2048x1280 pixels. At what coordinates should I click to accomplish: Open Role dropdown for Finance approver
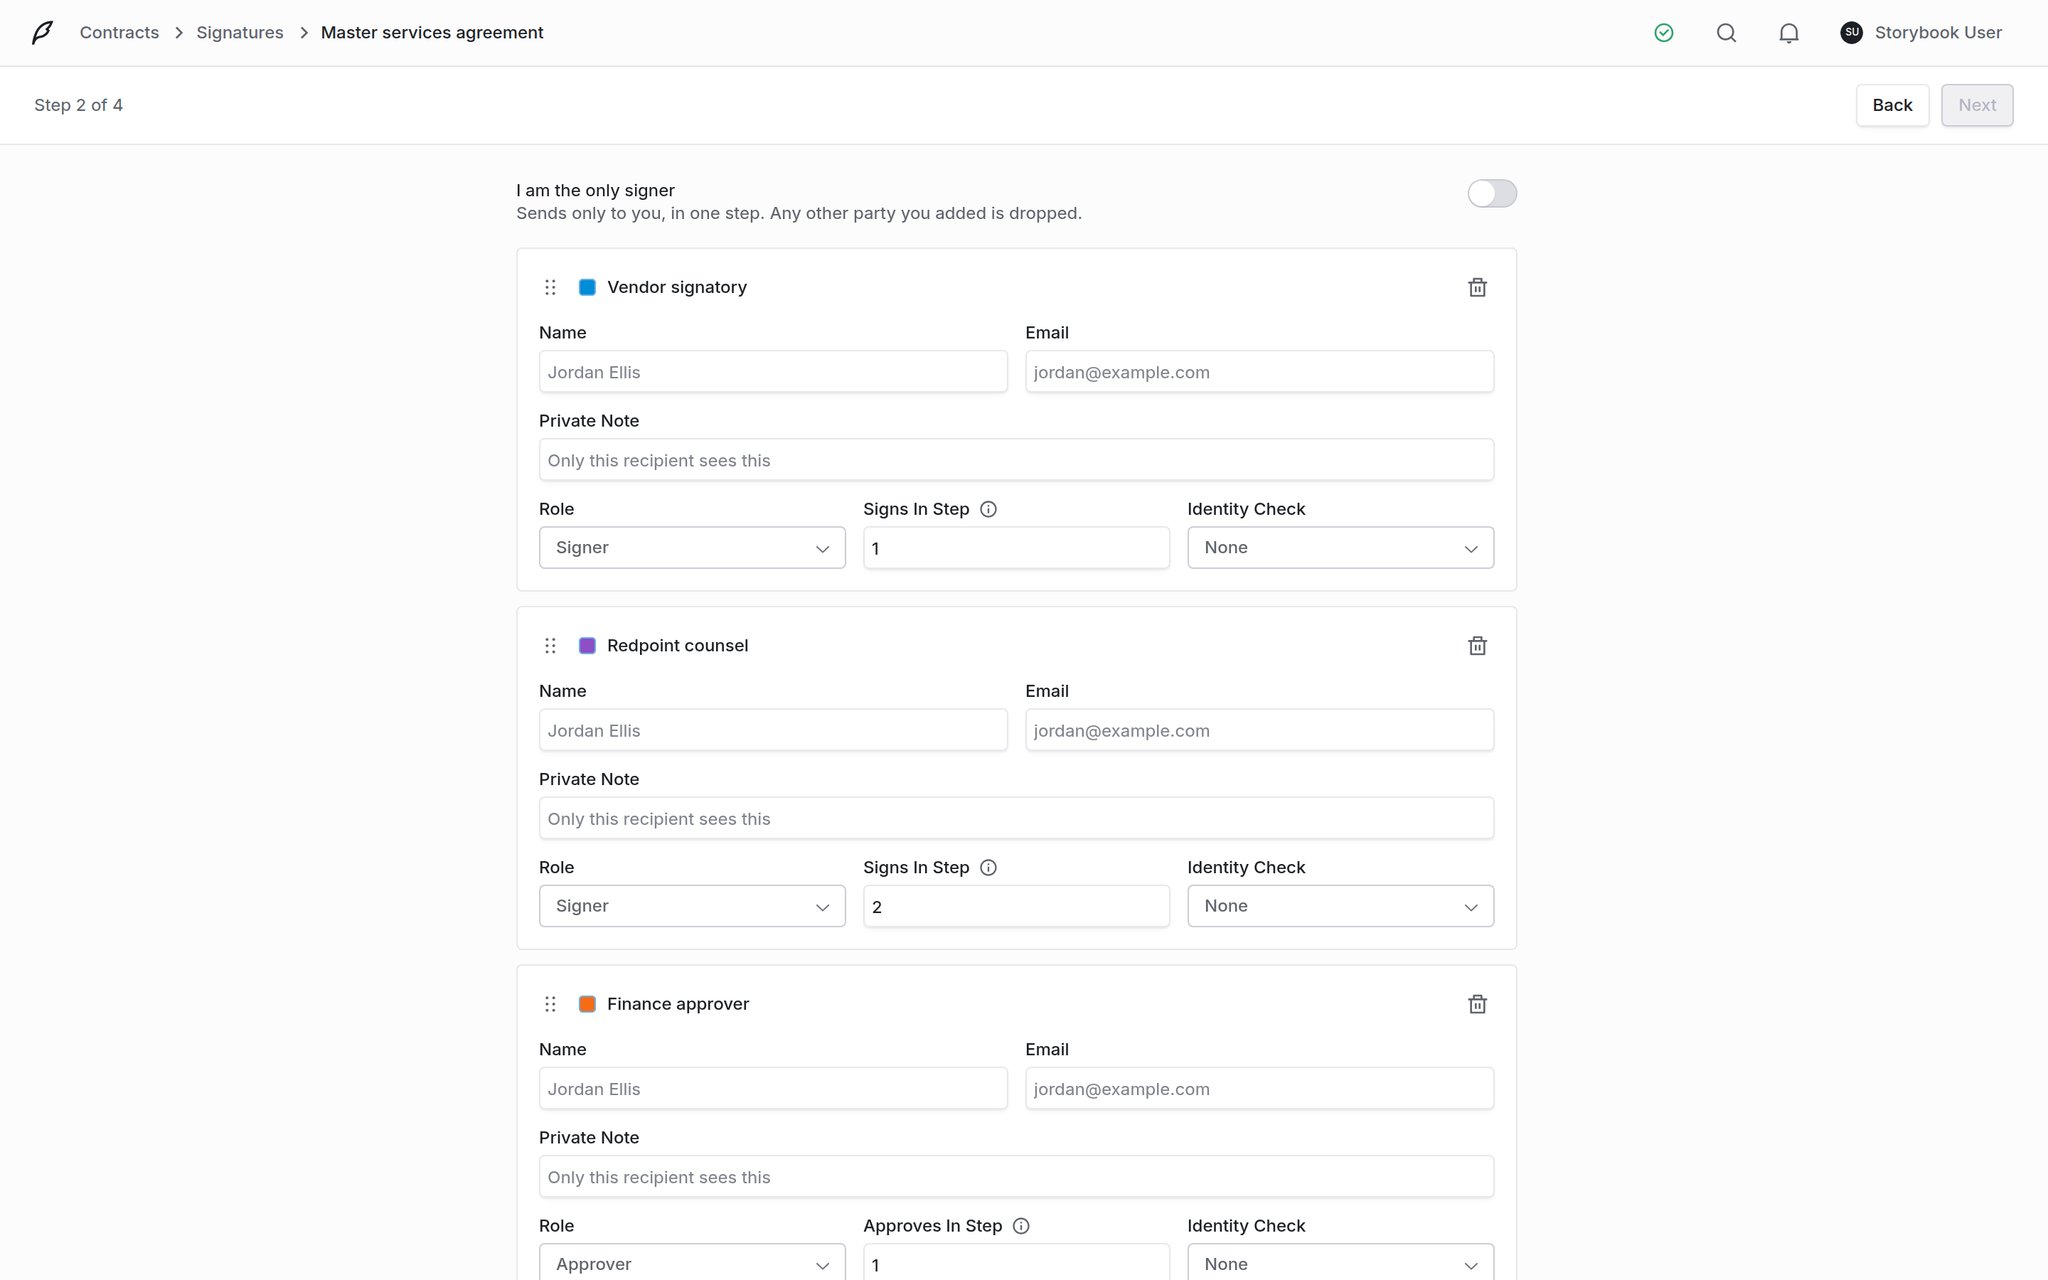click(692, 1262)
